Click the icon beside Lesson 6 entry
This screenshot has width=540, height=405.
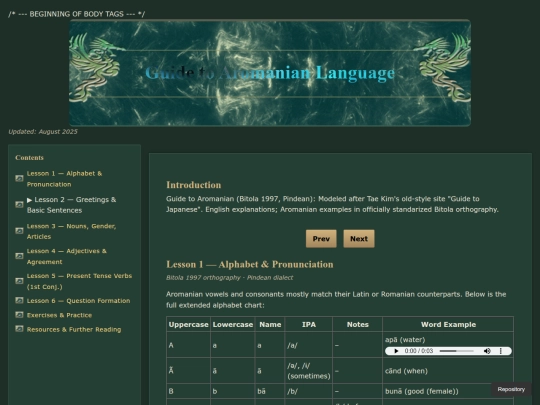click(x=19, y=300)
